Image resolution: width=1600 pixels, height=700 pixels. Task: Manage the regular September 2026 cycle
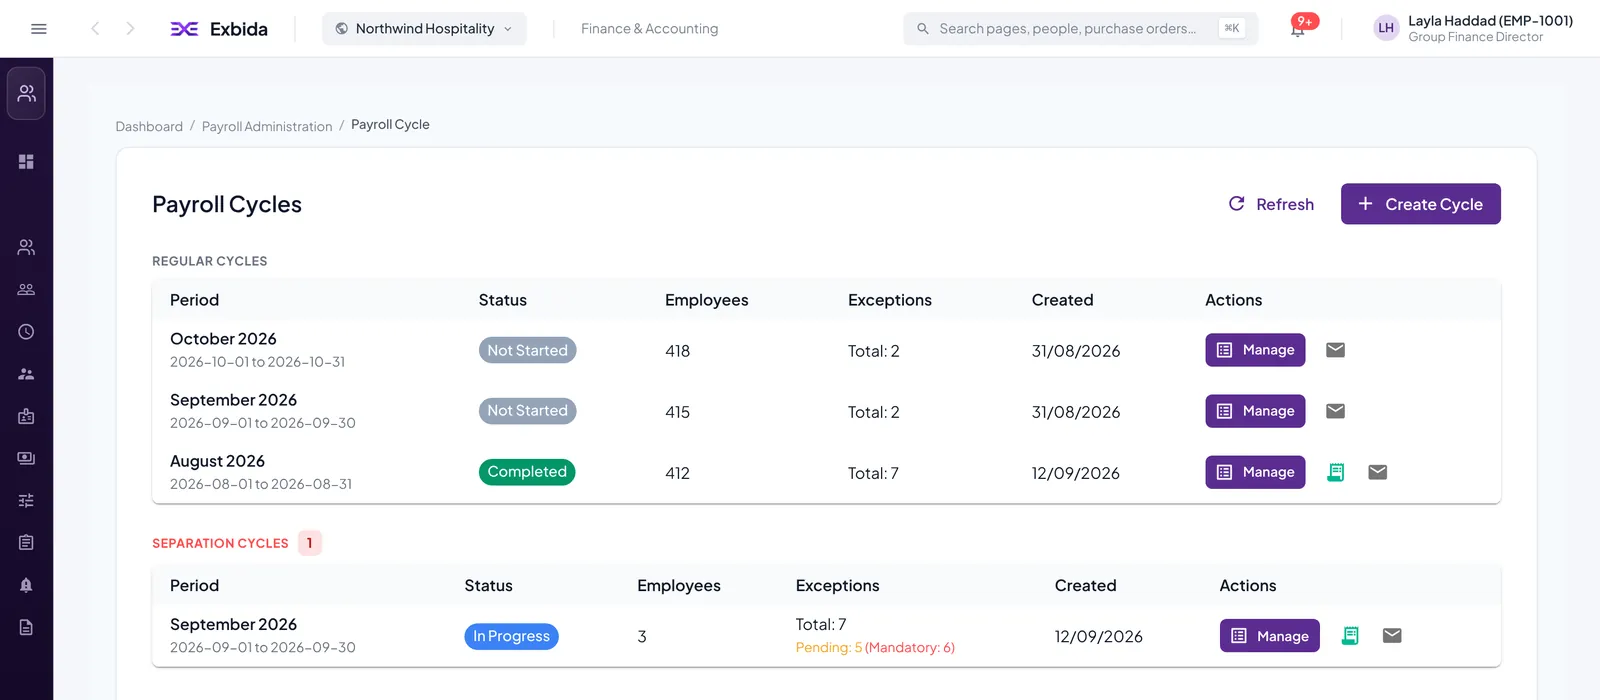tap(1255, 411)
